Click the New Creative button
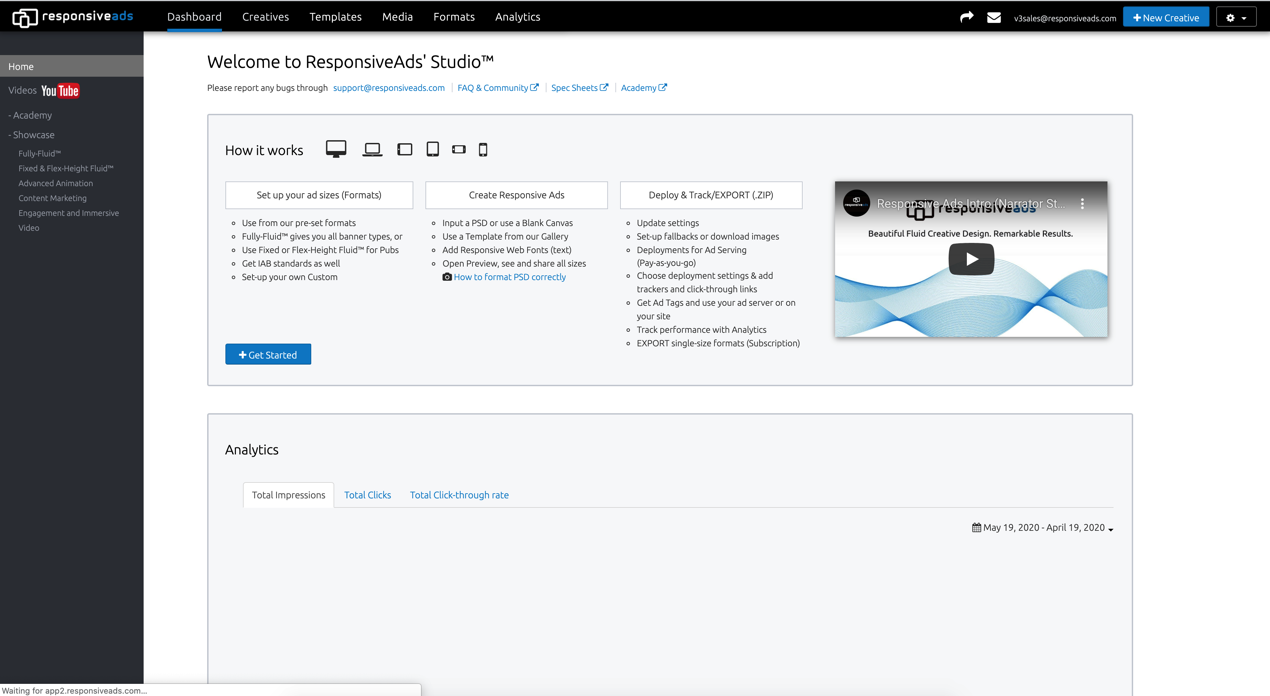1270x696 pixels. point(1166,17)
